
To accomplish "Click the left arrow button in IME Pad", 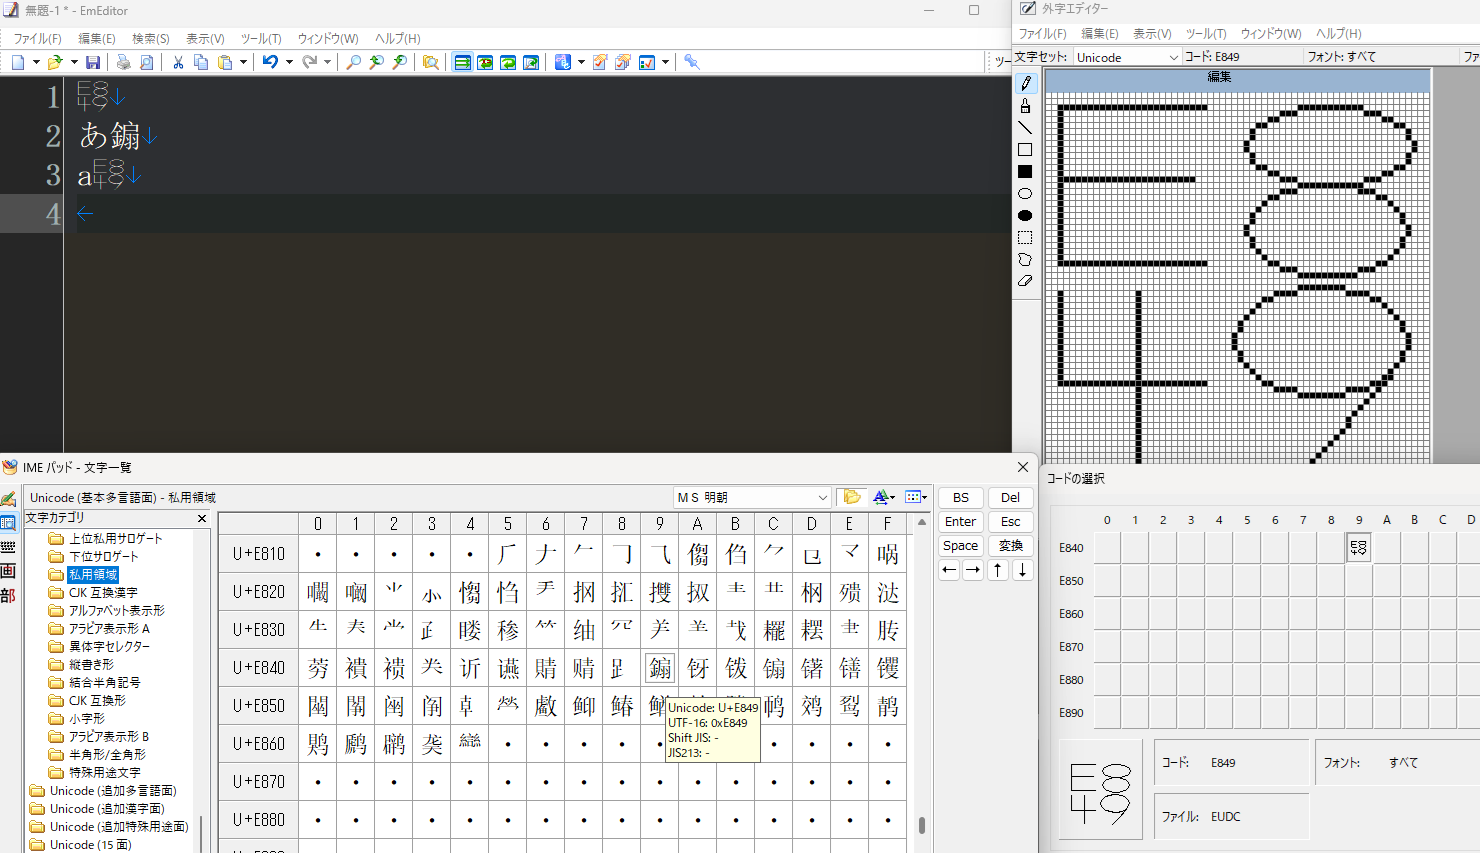I will (x=949, y=570).
